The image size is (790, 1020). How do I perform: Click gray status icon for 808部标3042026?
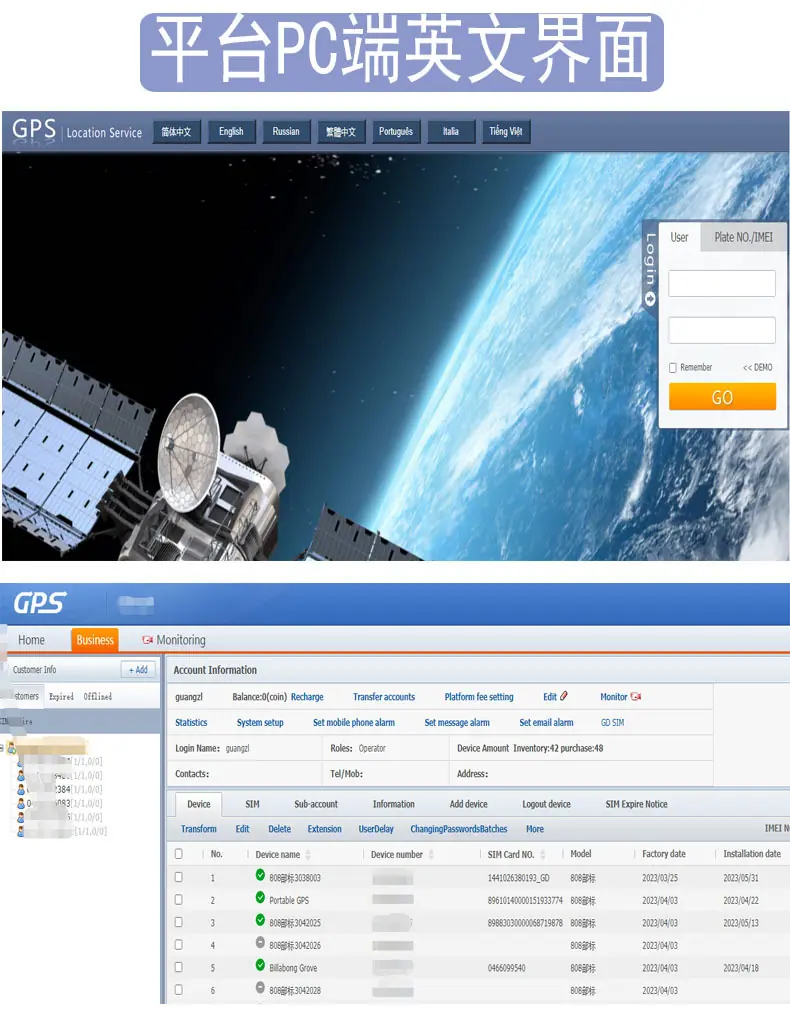pos(260,943)
